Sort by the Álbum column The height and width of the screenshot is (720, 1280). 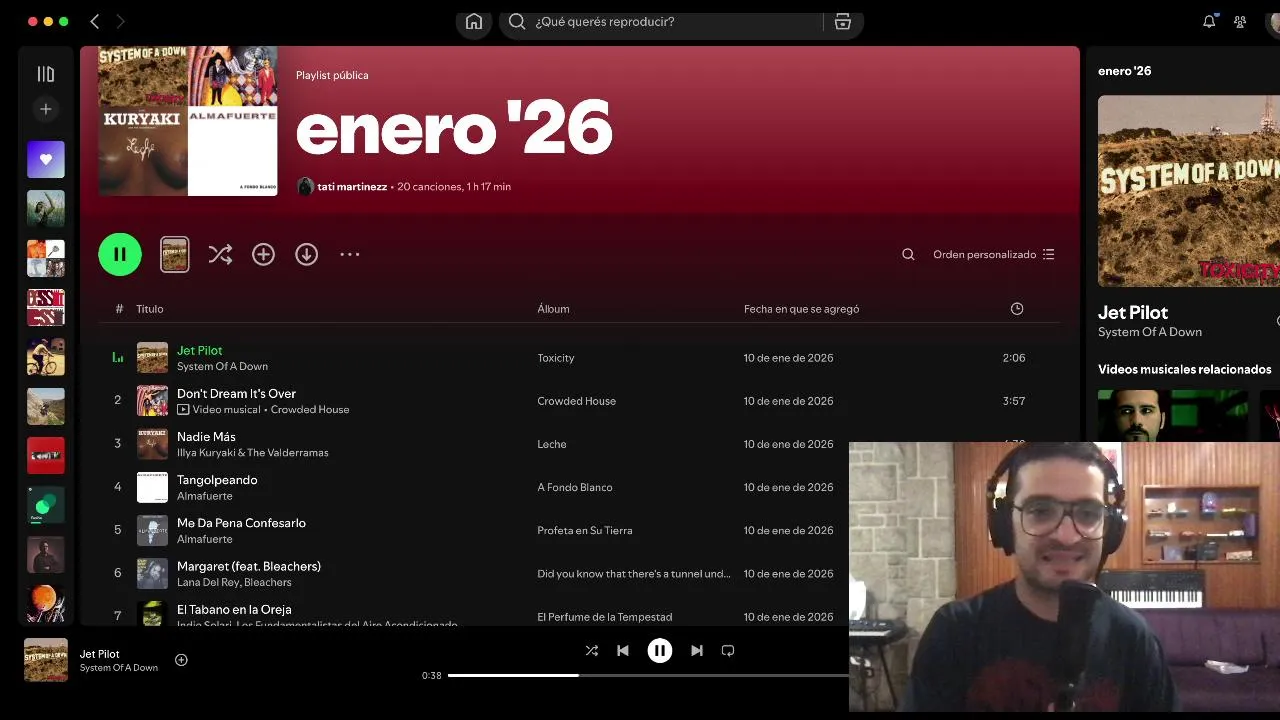[553, 309]
